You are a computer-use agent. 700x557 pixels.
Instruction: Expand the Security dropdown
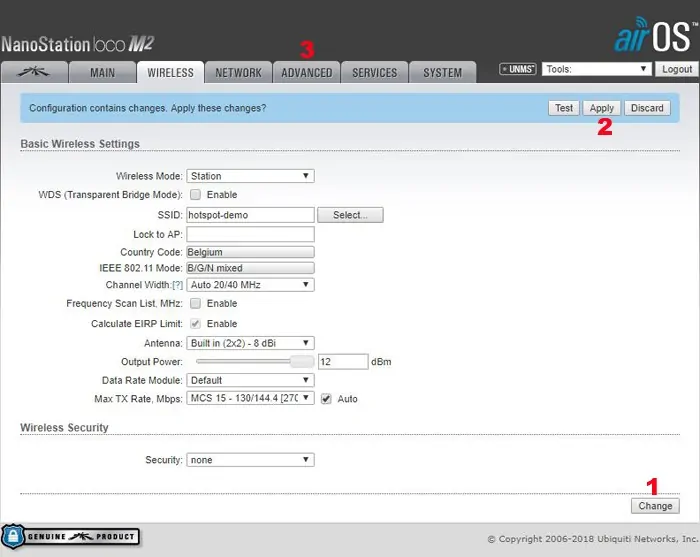250,460
